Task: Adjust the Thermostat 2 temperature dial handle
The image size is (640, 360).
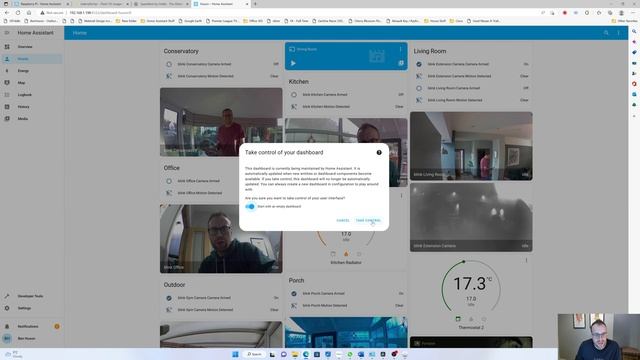Action: [464, 261]
